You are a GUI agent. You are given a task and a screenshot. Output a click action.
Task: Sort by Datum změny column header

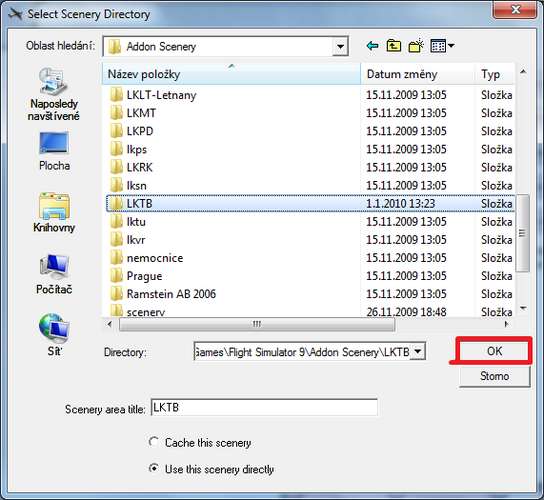(417, 74)
